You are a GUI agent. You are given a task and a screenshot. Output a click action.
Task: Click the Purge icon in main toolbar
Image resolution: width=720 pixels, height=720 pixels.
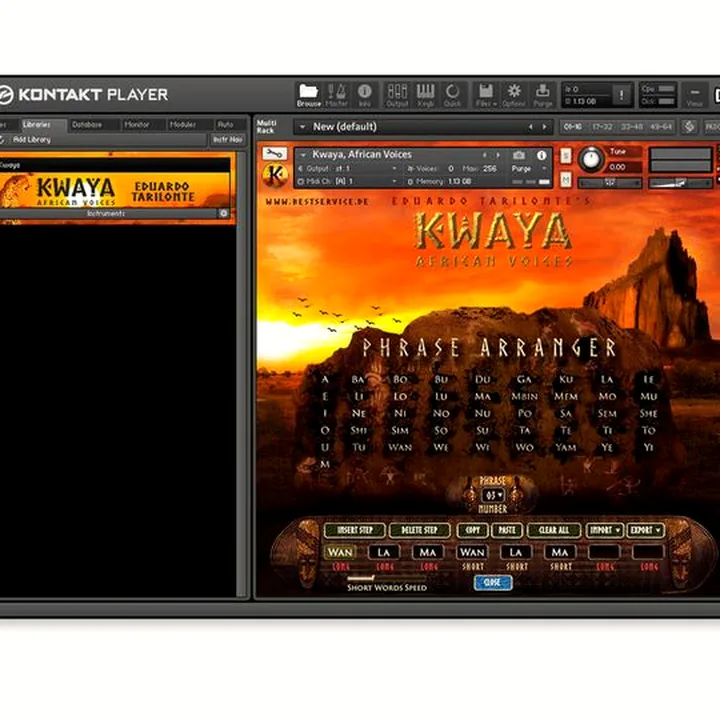point(543,95)
